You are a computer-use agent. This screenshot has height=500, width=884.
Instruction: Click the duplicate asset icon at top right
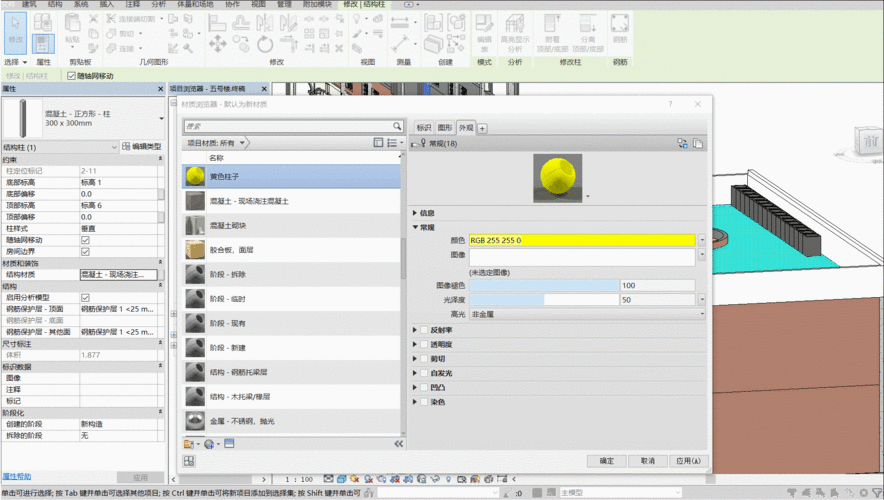click(697, 144)
